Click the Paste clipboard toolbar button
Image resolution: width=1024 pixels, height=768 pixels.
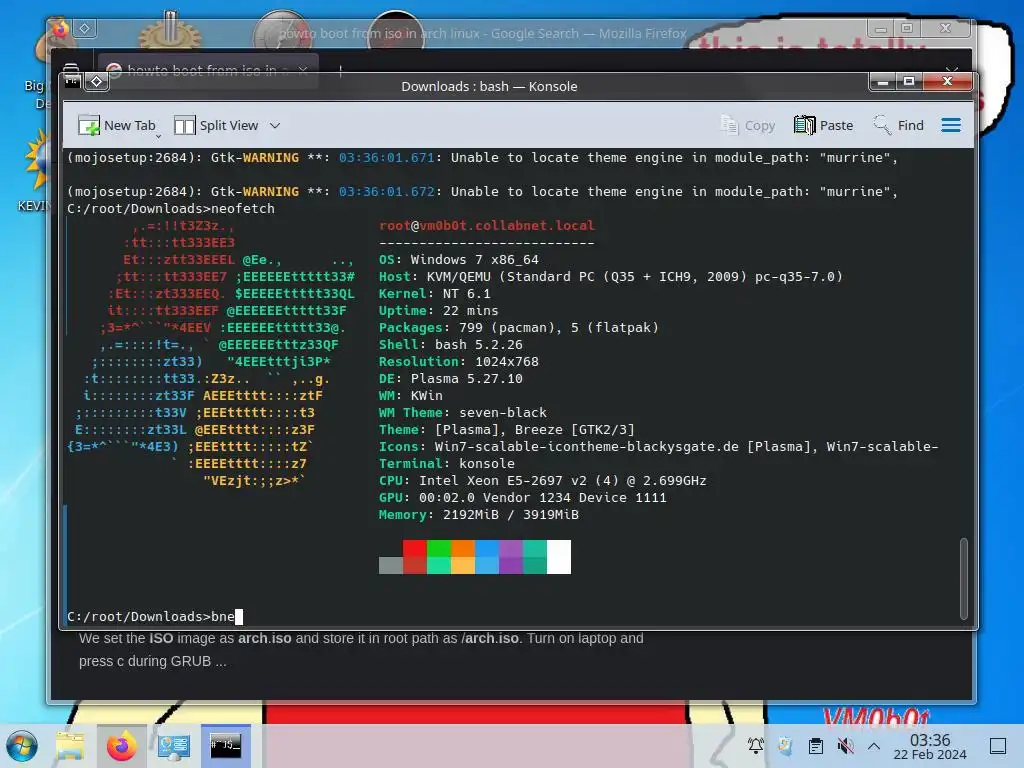coord(824,125)
